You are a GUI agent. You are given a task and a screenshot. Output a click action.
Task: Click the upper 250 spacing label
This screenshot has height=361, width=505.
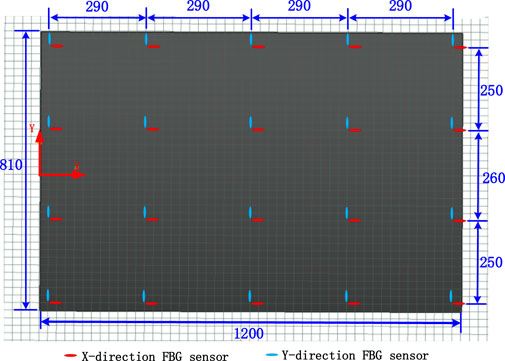point(491,91)
